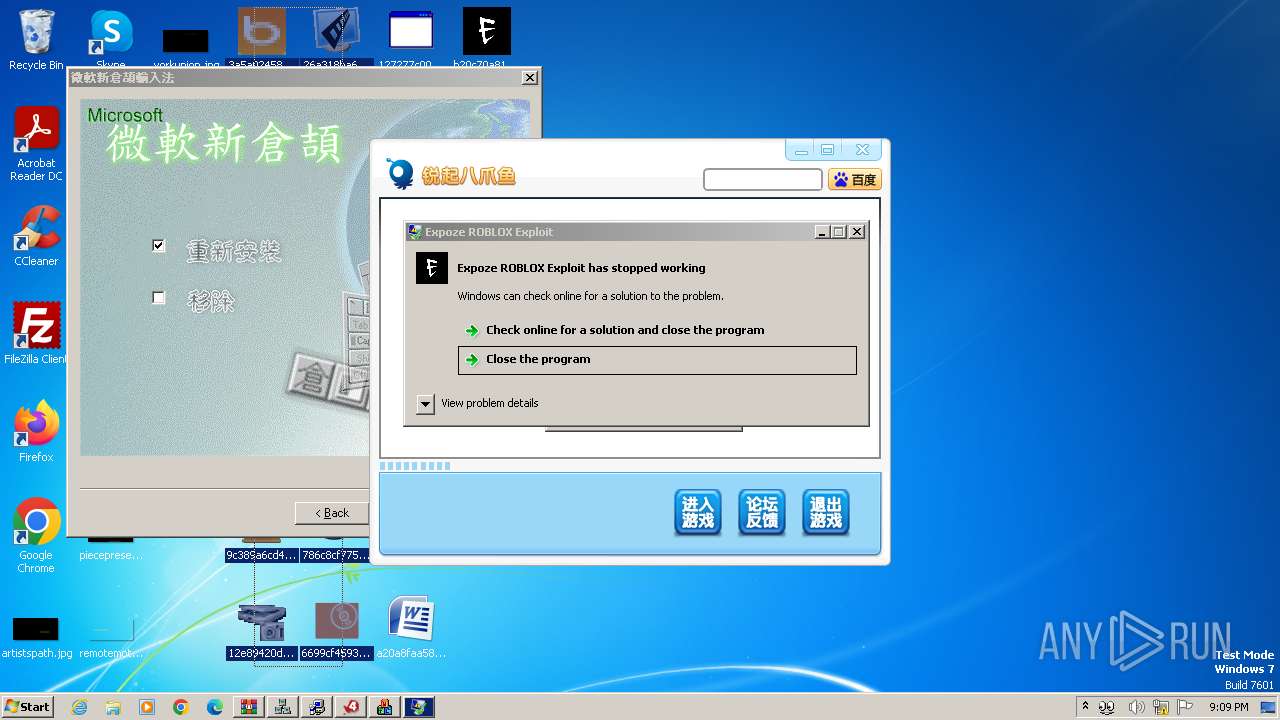Click the 进入游戏 enter game button
Viewport: 1280px width, 720px height.
[x=698, y=513]
